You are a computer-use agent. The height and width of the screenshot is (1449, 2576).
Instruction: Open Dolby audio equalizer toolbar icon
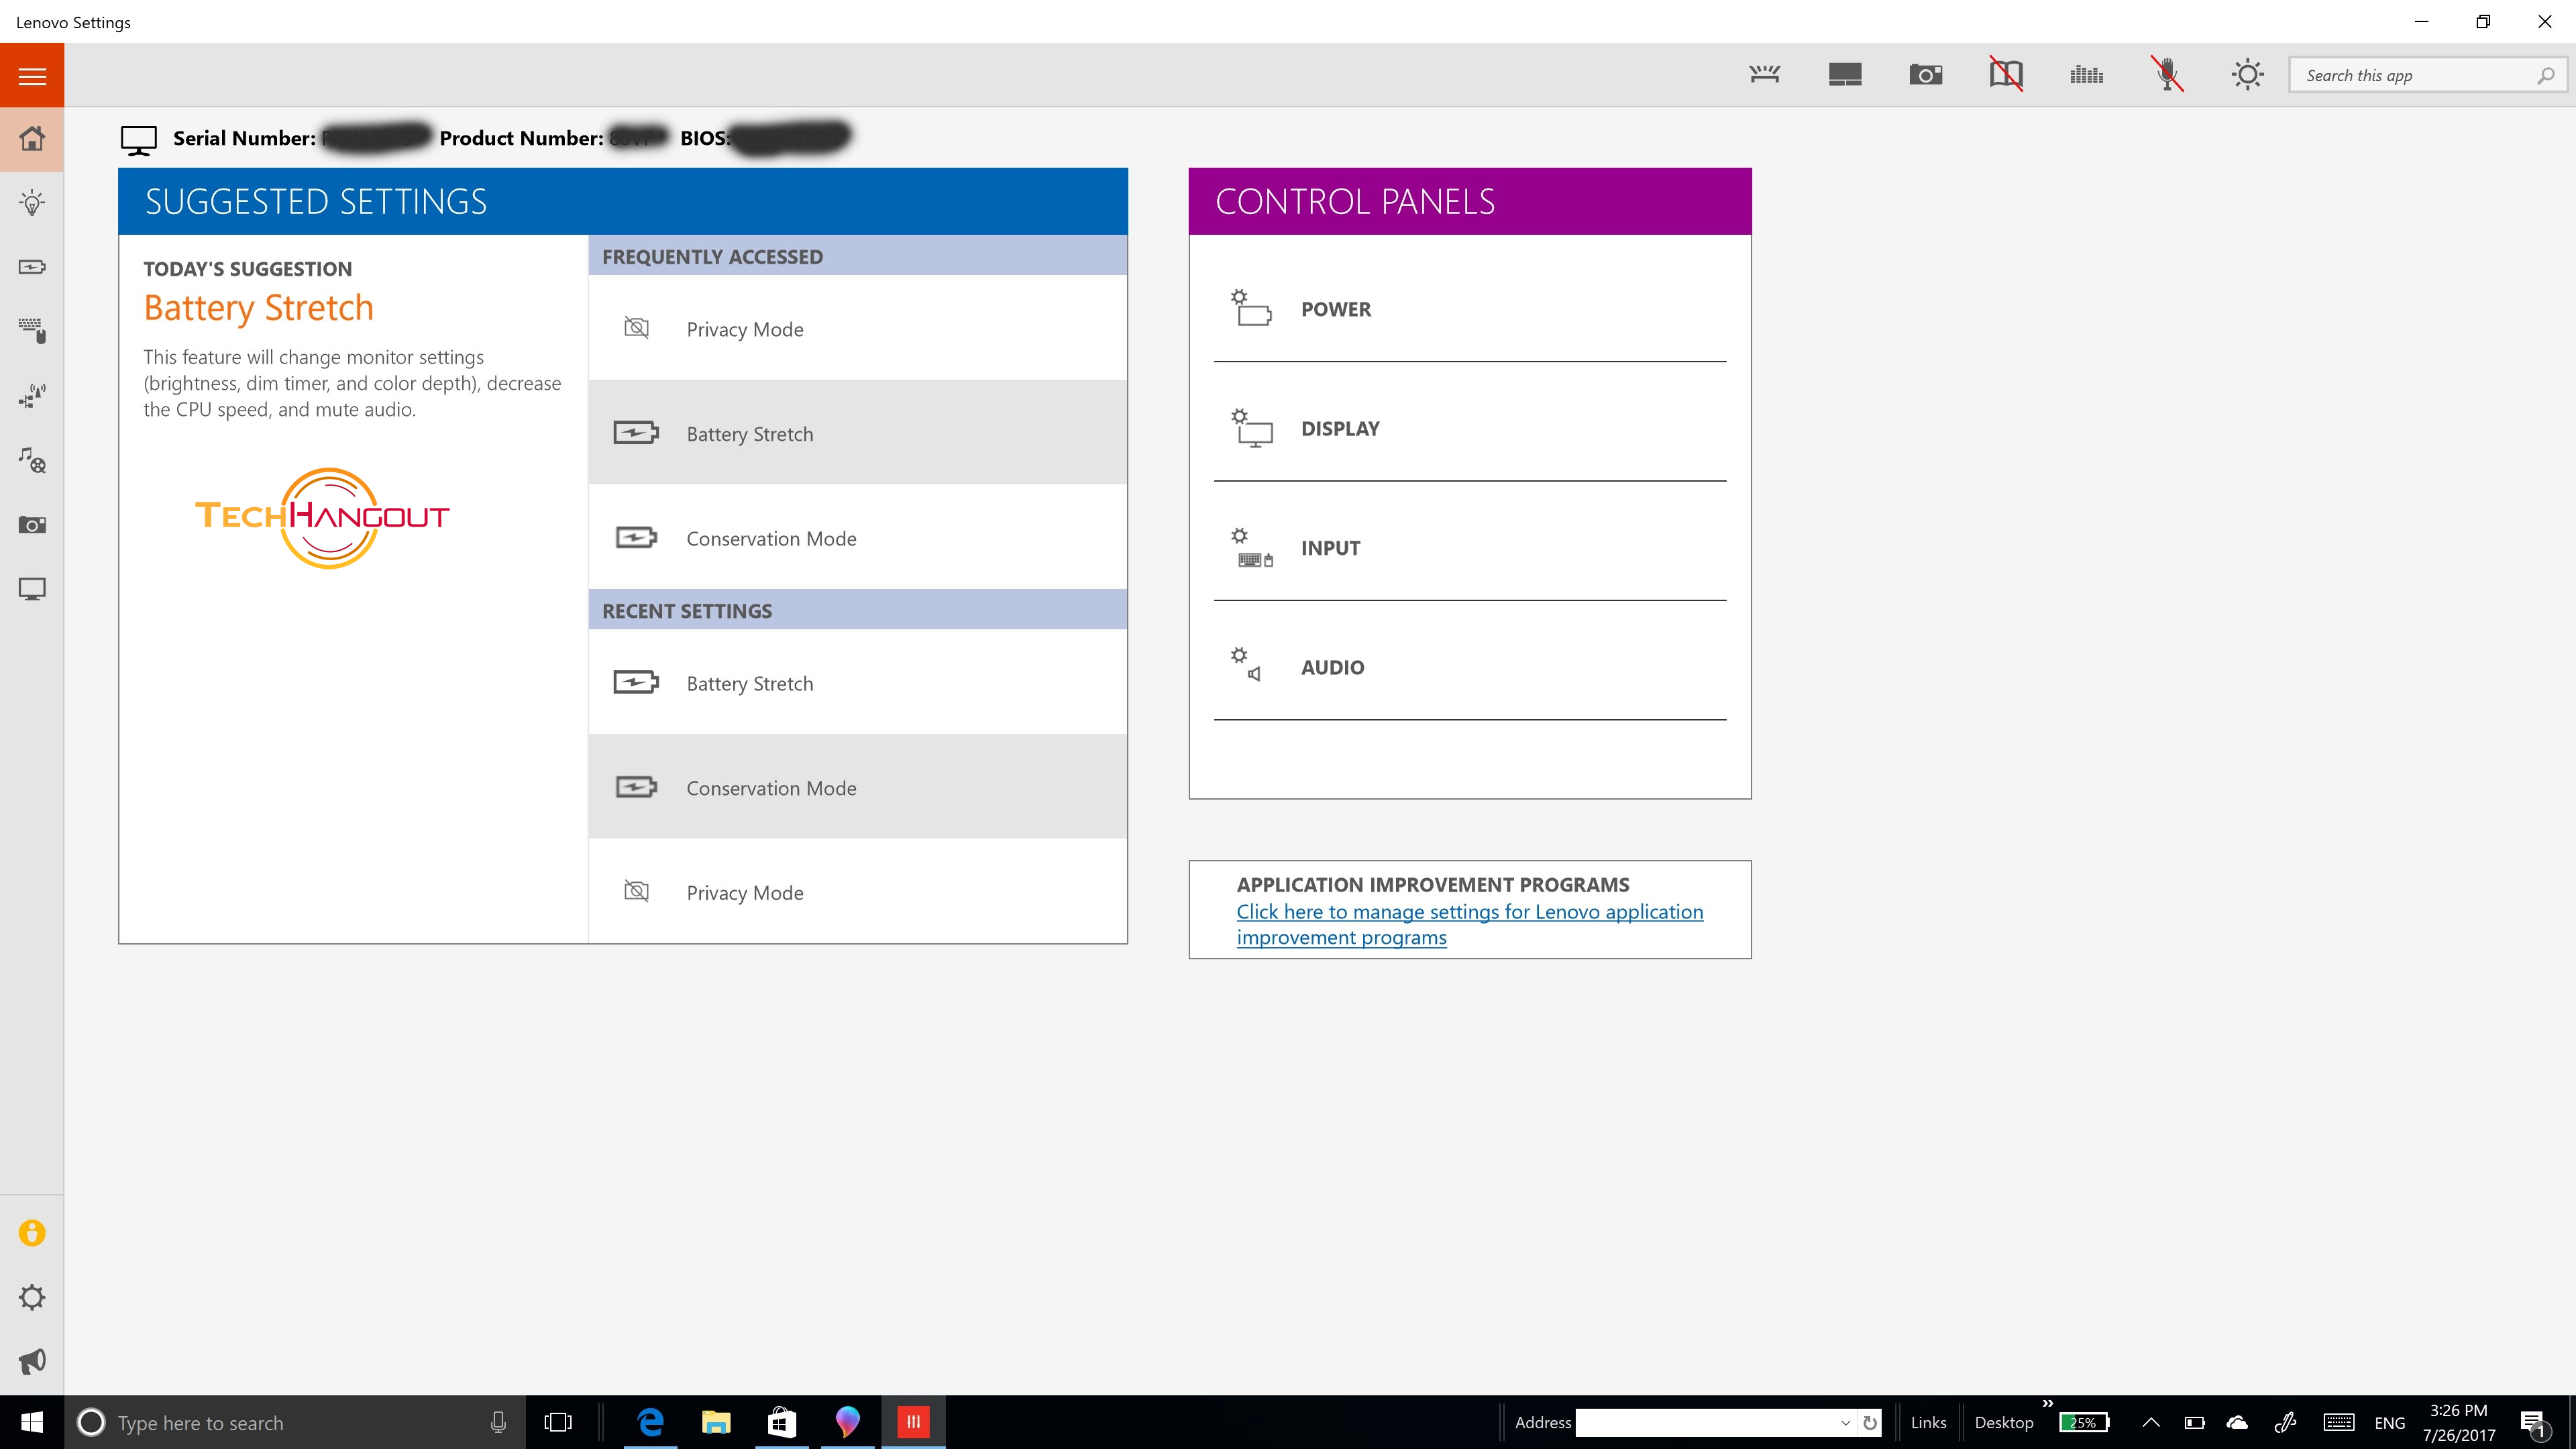[2086, 75]
